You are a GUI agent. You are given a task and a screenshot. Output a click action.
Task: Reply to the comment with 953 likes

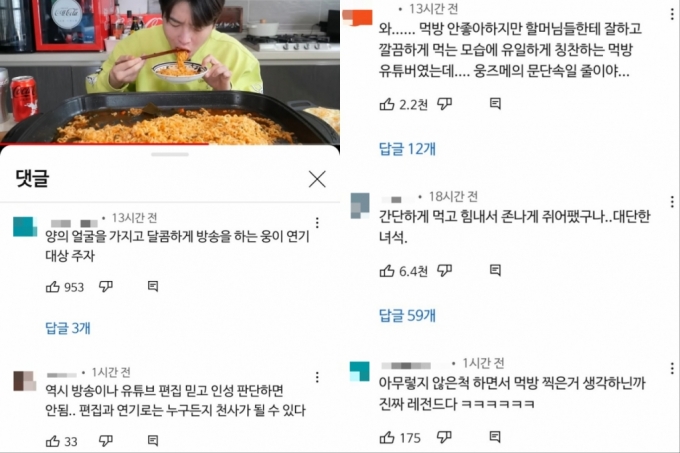[x=153, y=286]
